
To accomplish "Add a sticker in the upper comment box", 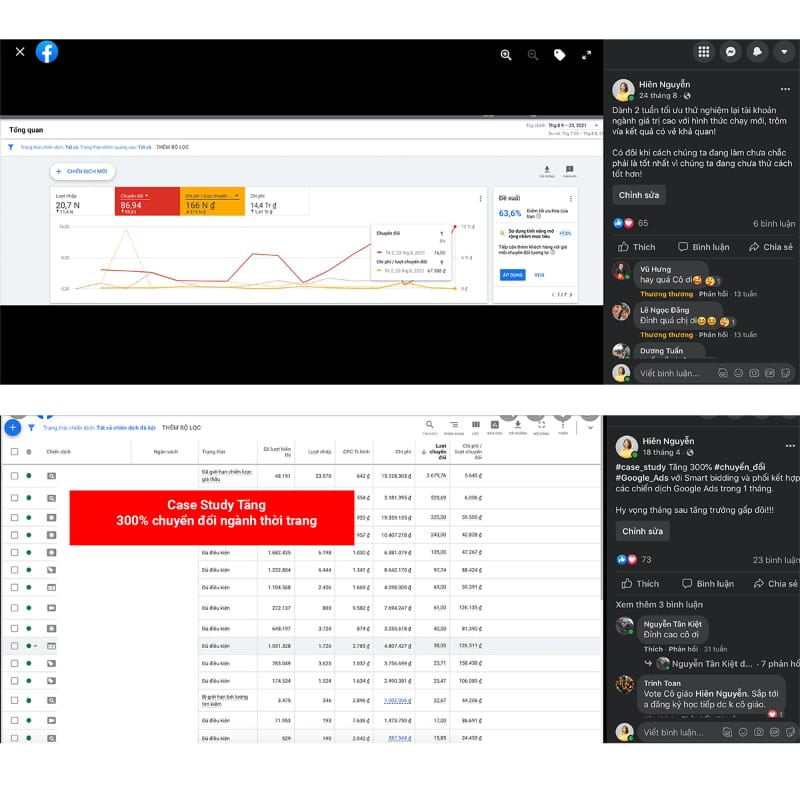I will click(x=786, y=373).
